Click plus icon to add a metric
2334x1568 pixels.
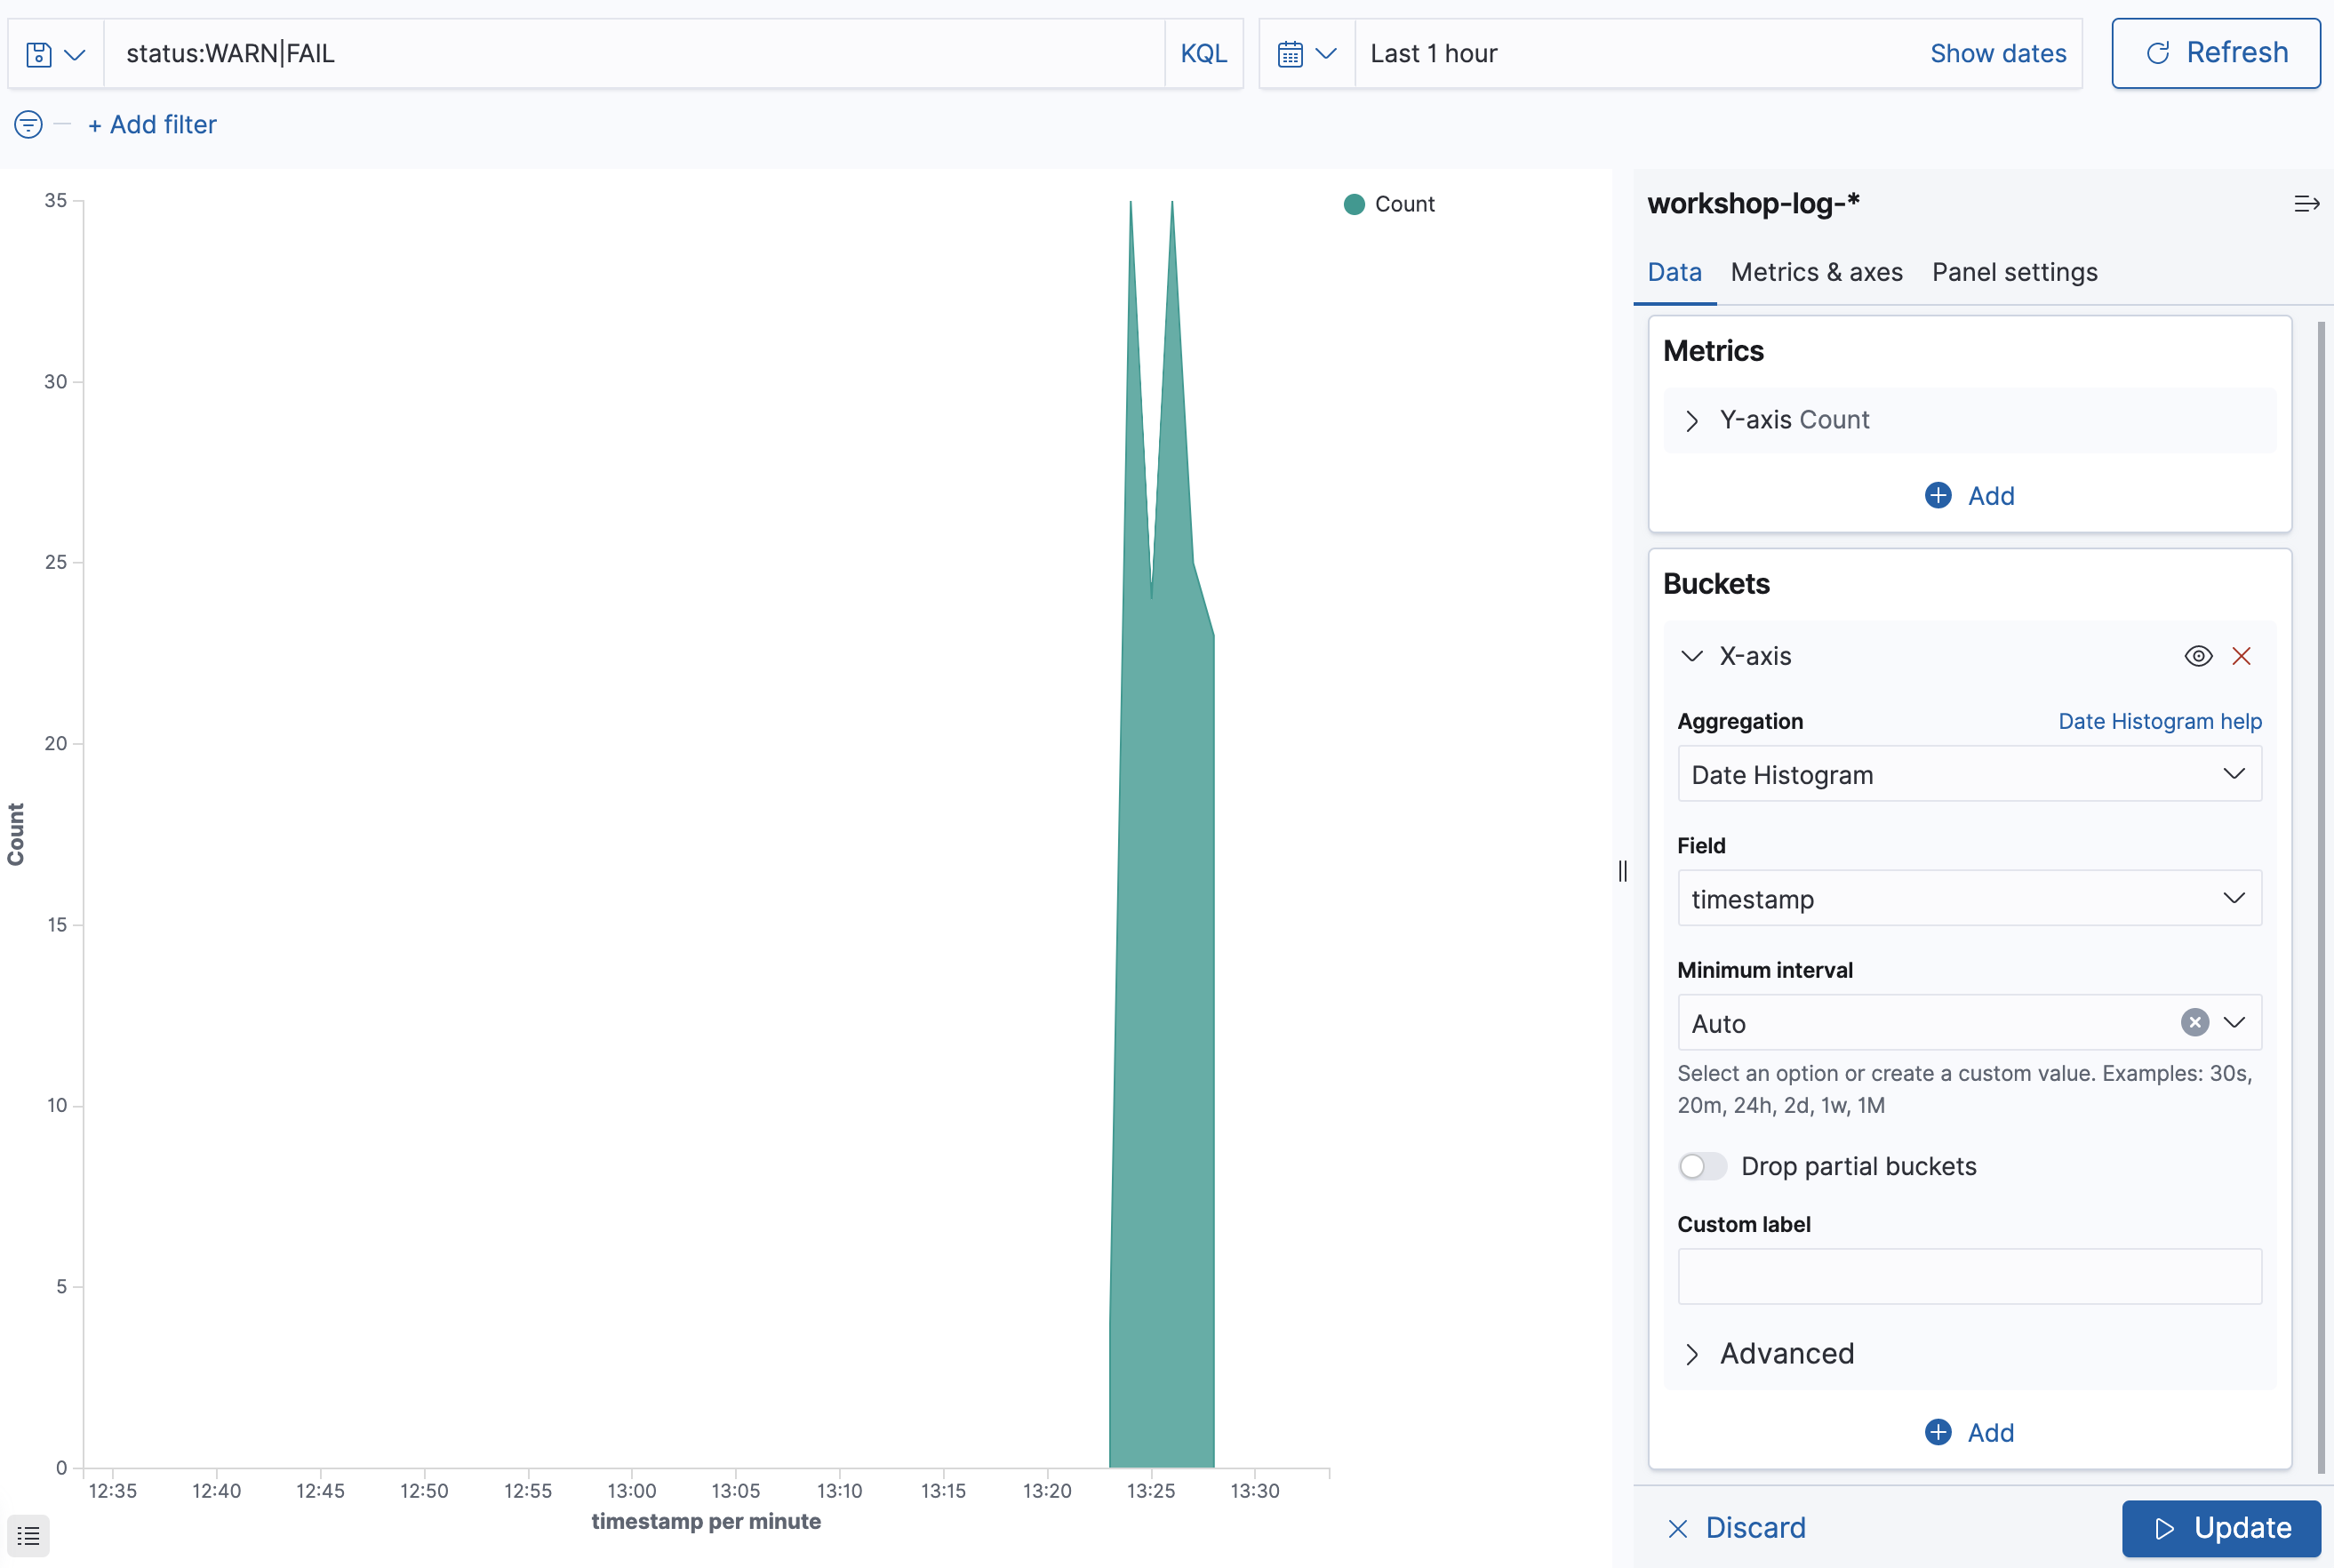pyautogui.click(x=1938, y=496)
